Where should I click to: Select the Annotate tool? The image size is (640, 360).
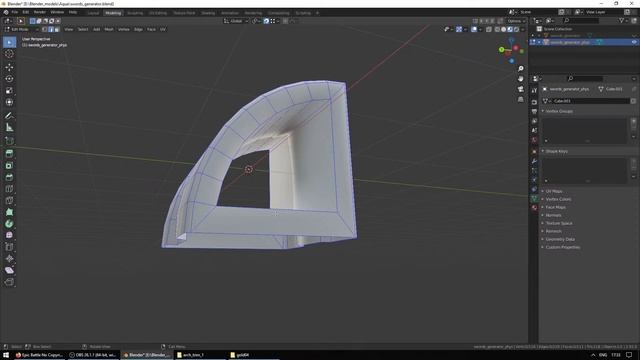click(x=9, y=116)
